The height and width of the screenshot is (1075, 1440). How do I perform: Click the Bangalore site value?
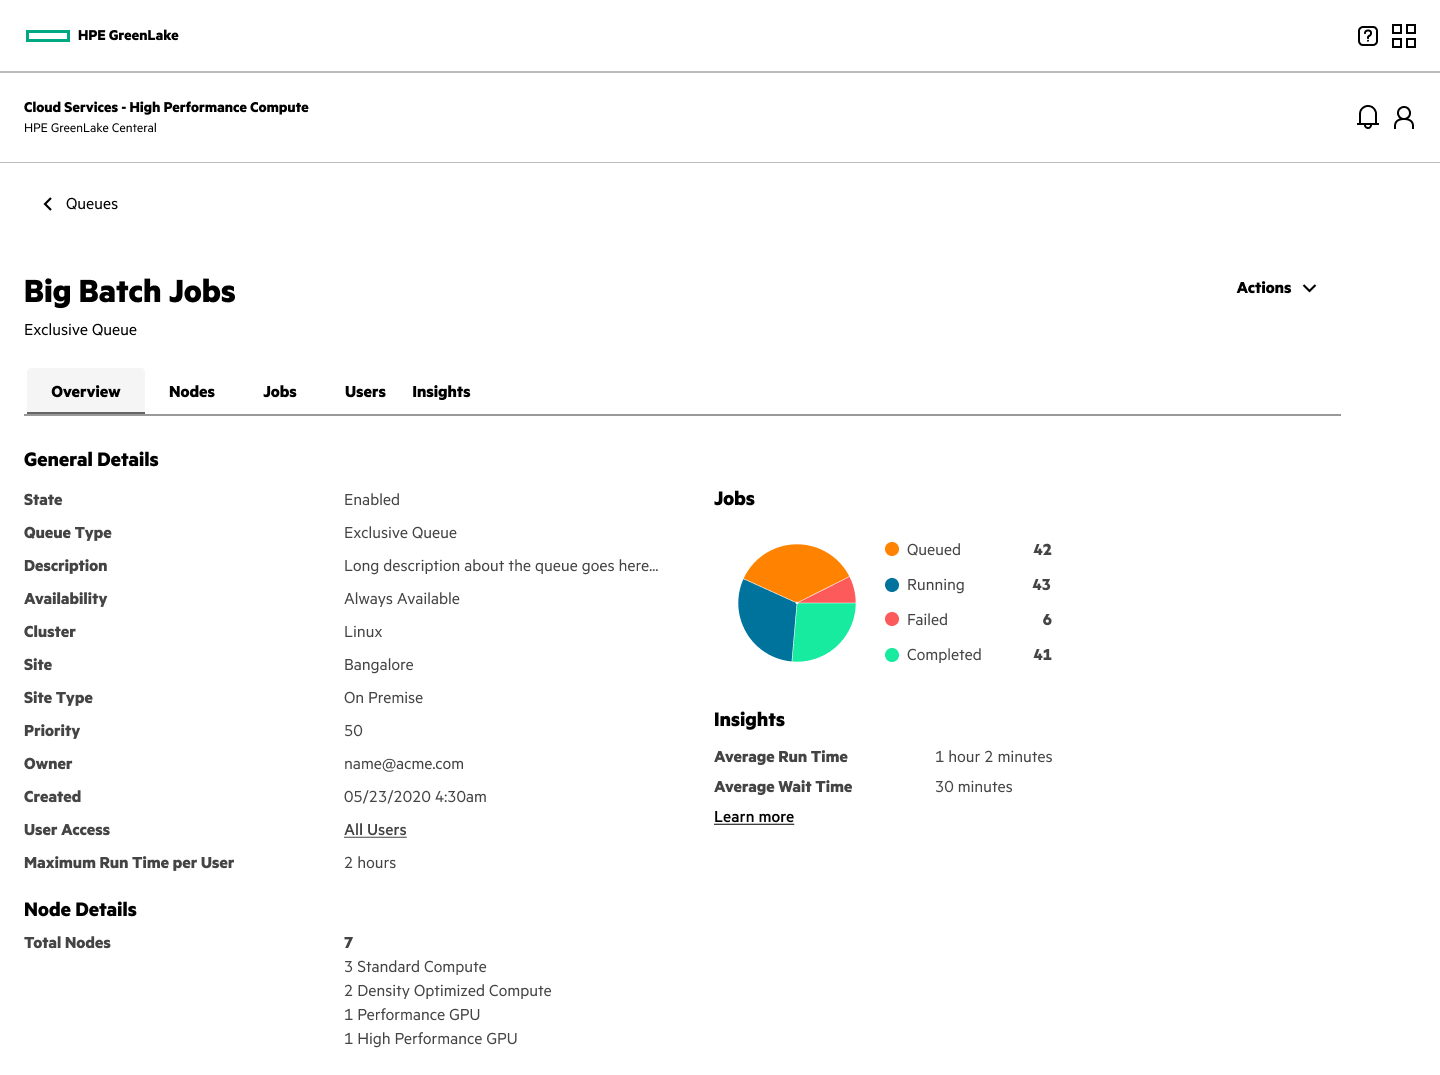point(379,665)
